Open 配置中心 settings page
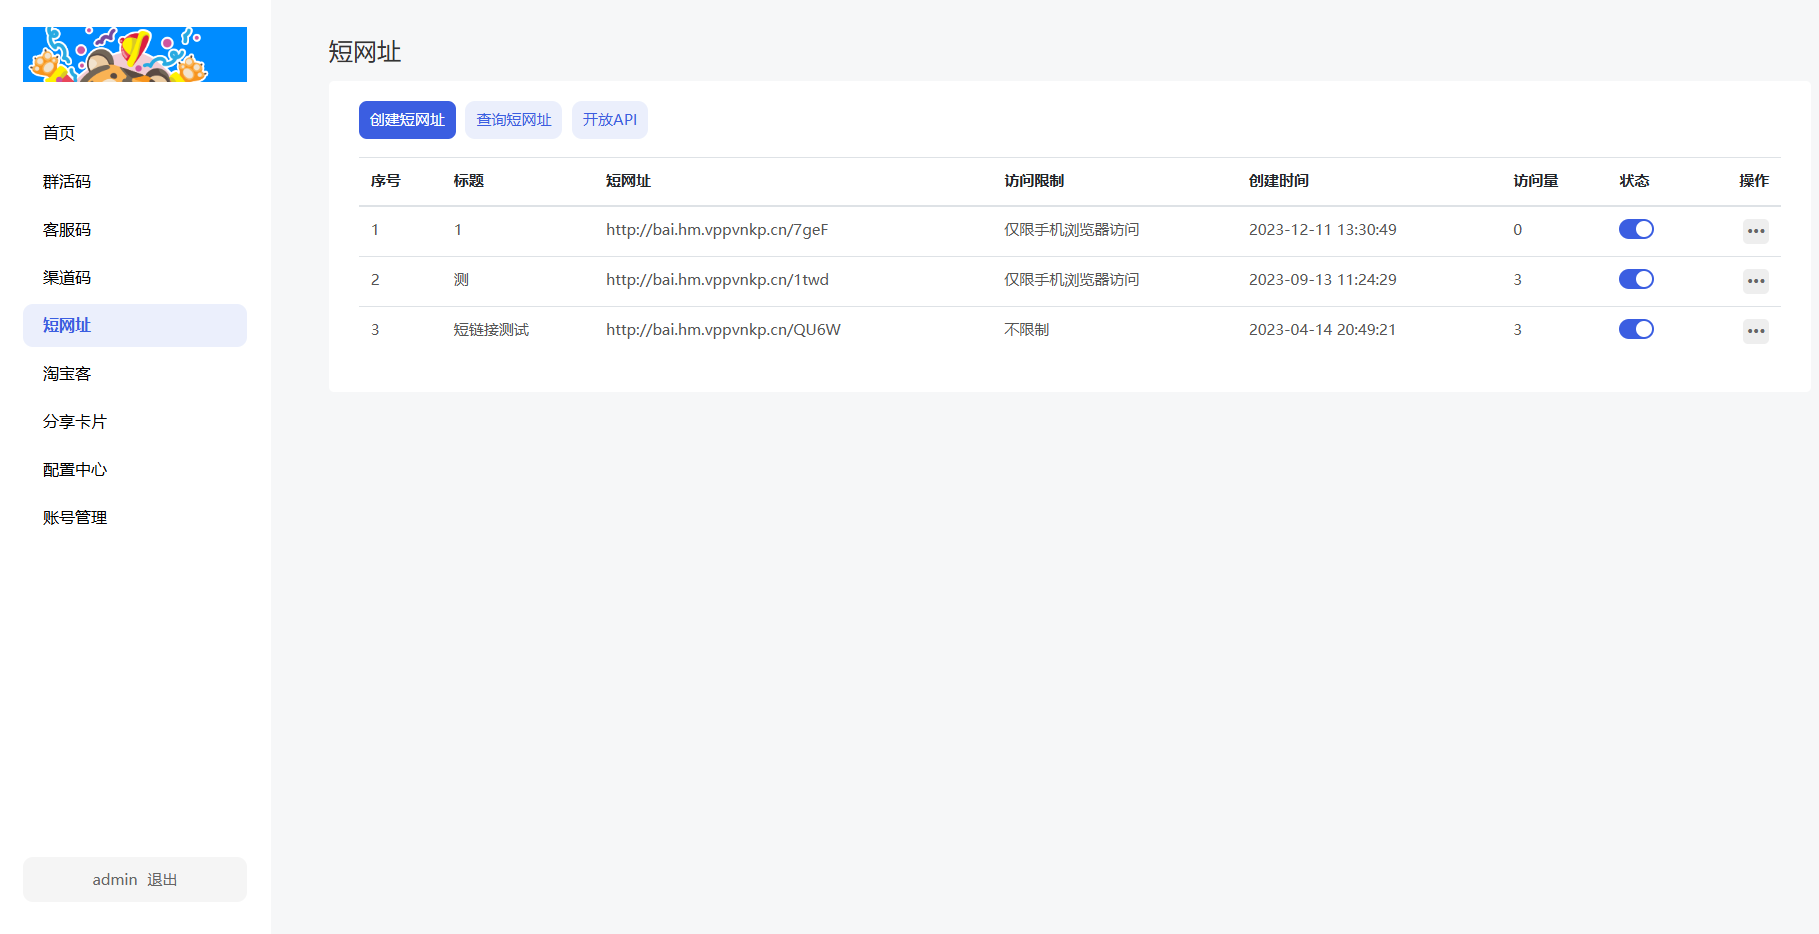1819x934 pixels. click(x=75, y=469)
